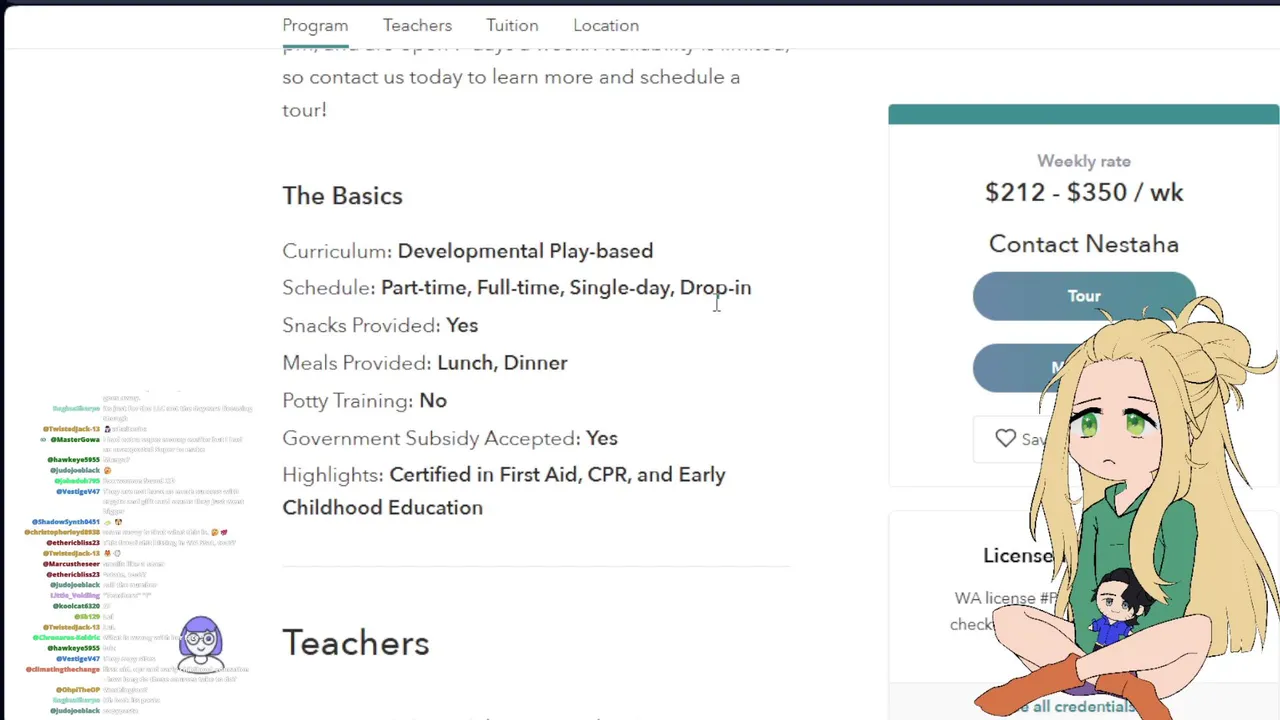1280x720 pixels.
Task: Click the Lunch, Dinner meals text
Action: click(502, 363)
